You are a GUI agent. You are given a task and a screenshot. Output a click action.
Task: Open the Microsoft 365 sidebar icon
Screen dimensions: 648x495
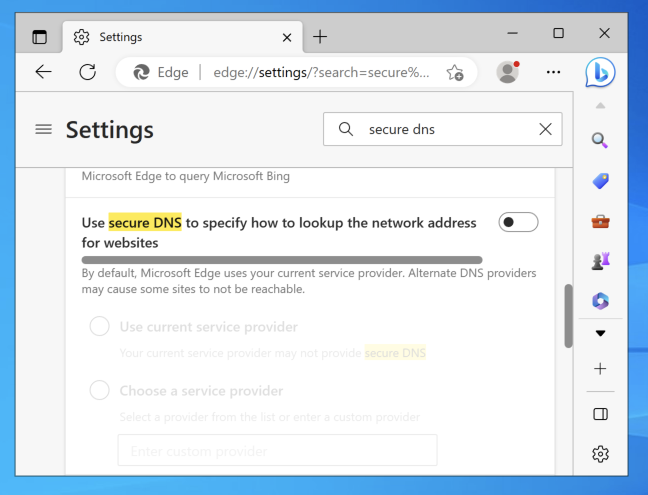pyautogui.click(x=600, y=300)
